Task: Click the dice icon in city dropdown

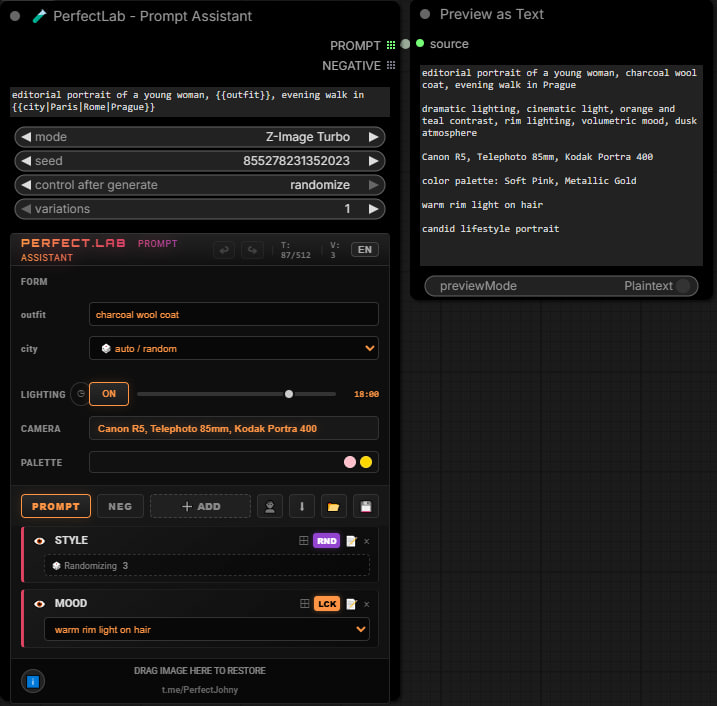Action: point(106,348)
